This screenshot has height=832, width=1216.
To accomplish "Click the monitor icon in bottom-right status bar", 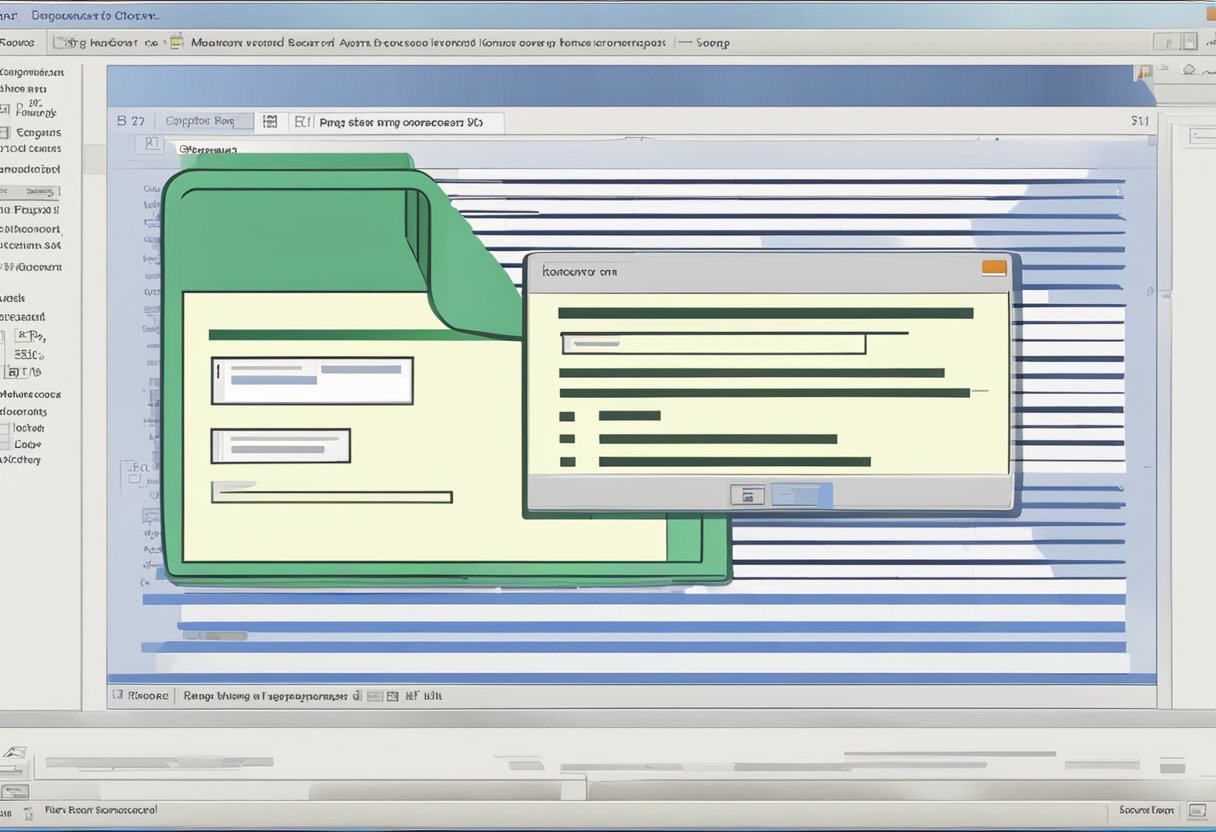I will tap(1197, 811).
